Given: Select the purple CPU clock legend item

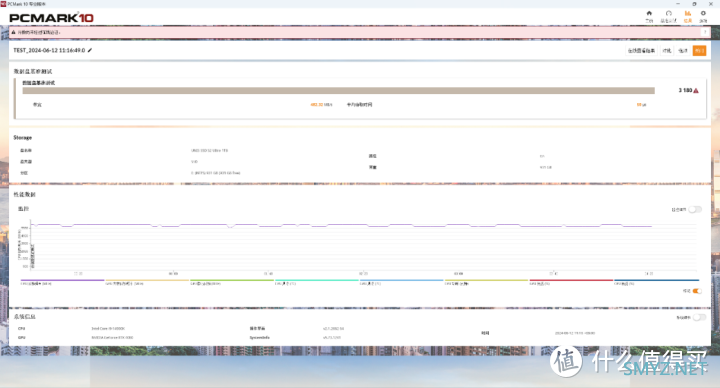Looking at the screenshot, I should [x=62, y=282].
